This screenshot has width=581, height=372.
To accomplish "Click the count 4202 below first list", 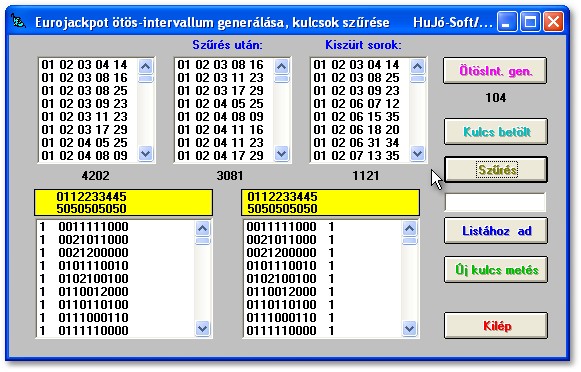I will 95,176.
